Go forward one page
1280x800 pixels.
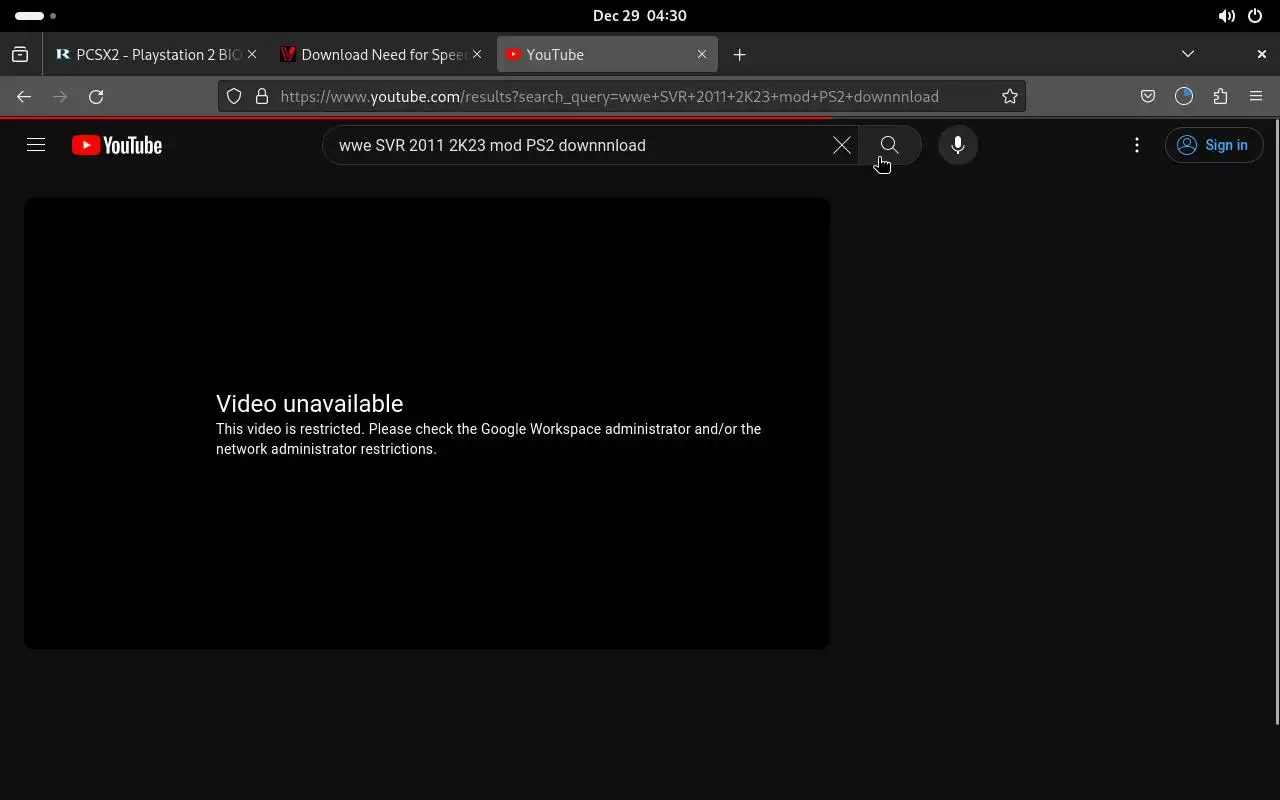click(x=60, y=96)
